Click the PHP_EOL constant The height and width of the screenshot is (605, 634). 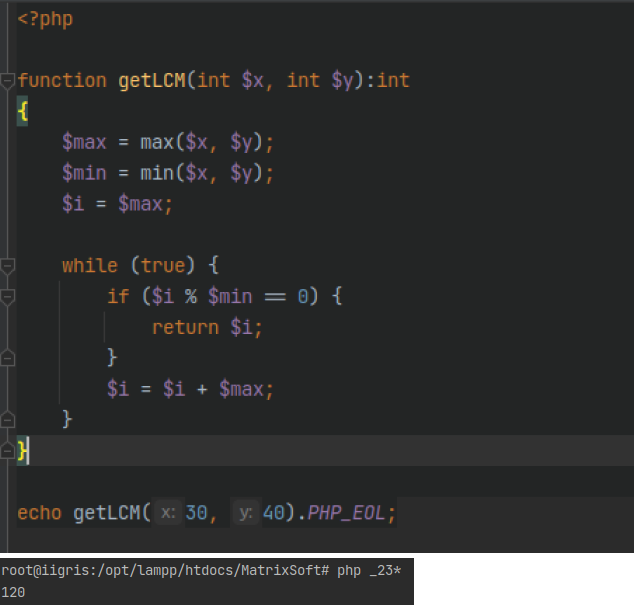click(346, 513)
